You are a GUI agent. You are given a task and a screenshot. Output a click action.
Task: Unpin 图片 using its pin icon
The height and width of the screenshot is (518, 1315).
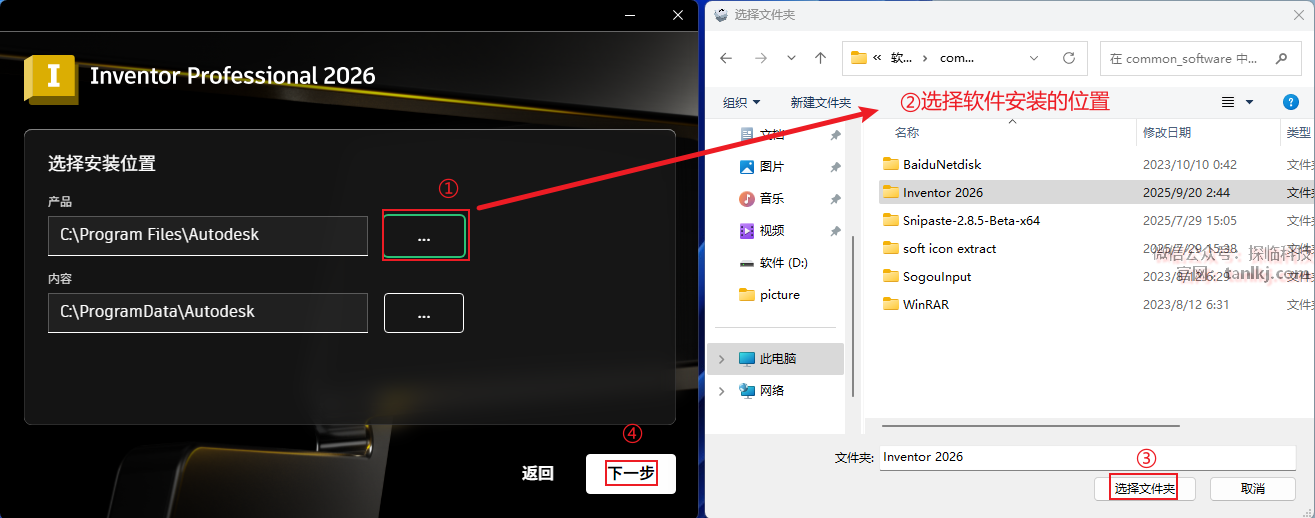835,167
